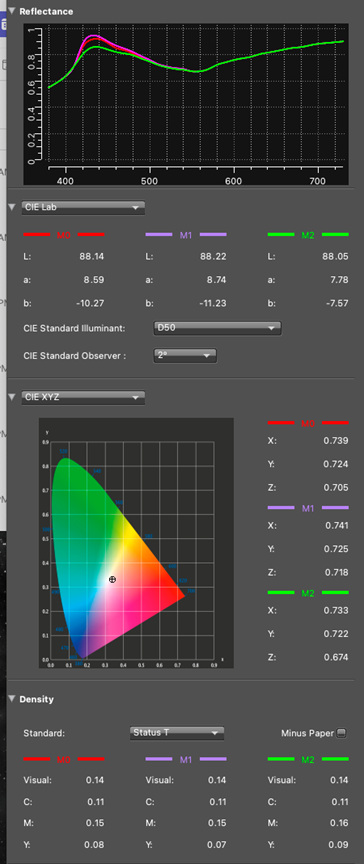
Task: Click the Density section title
Action: pos(36,699)
